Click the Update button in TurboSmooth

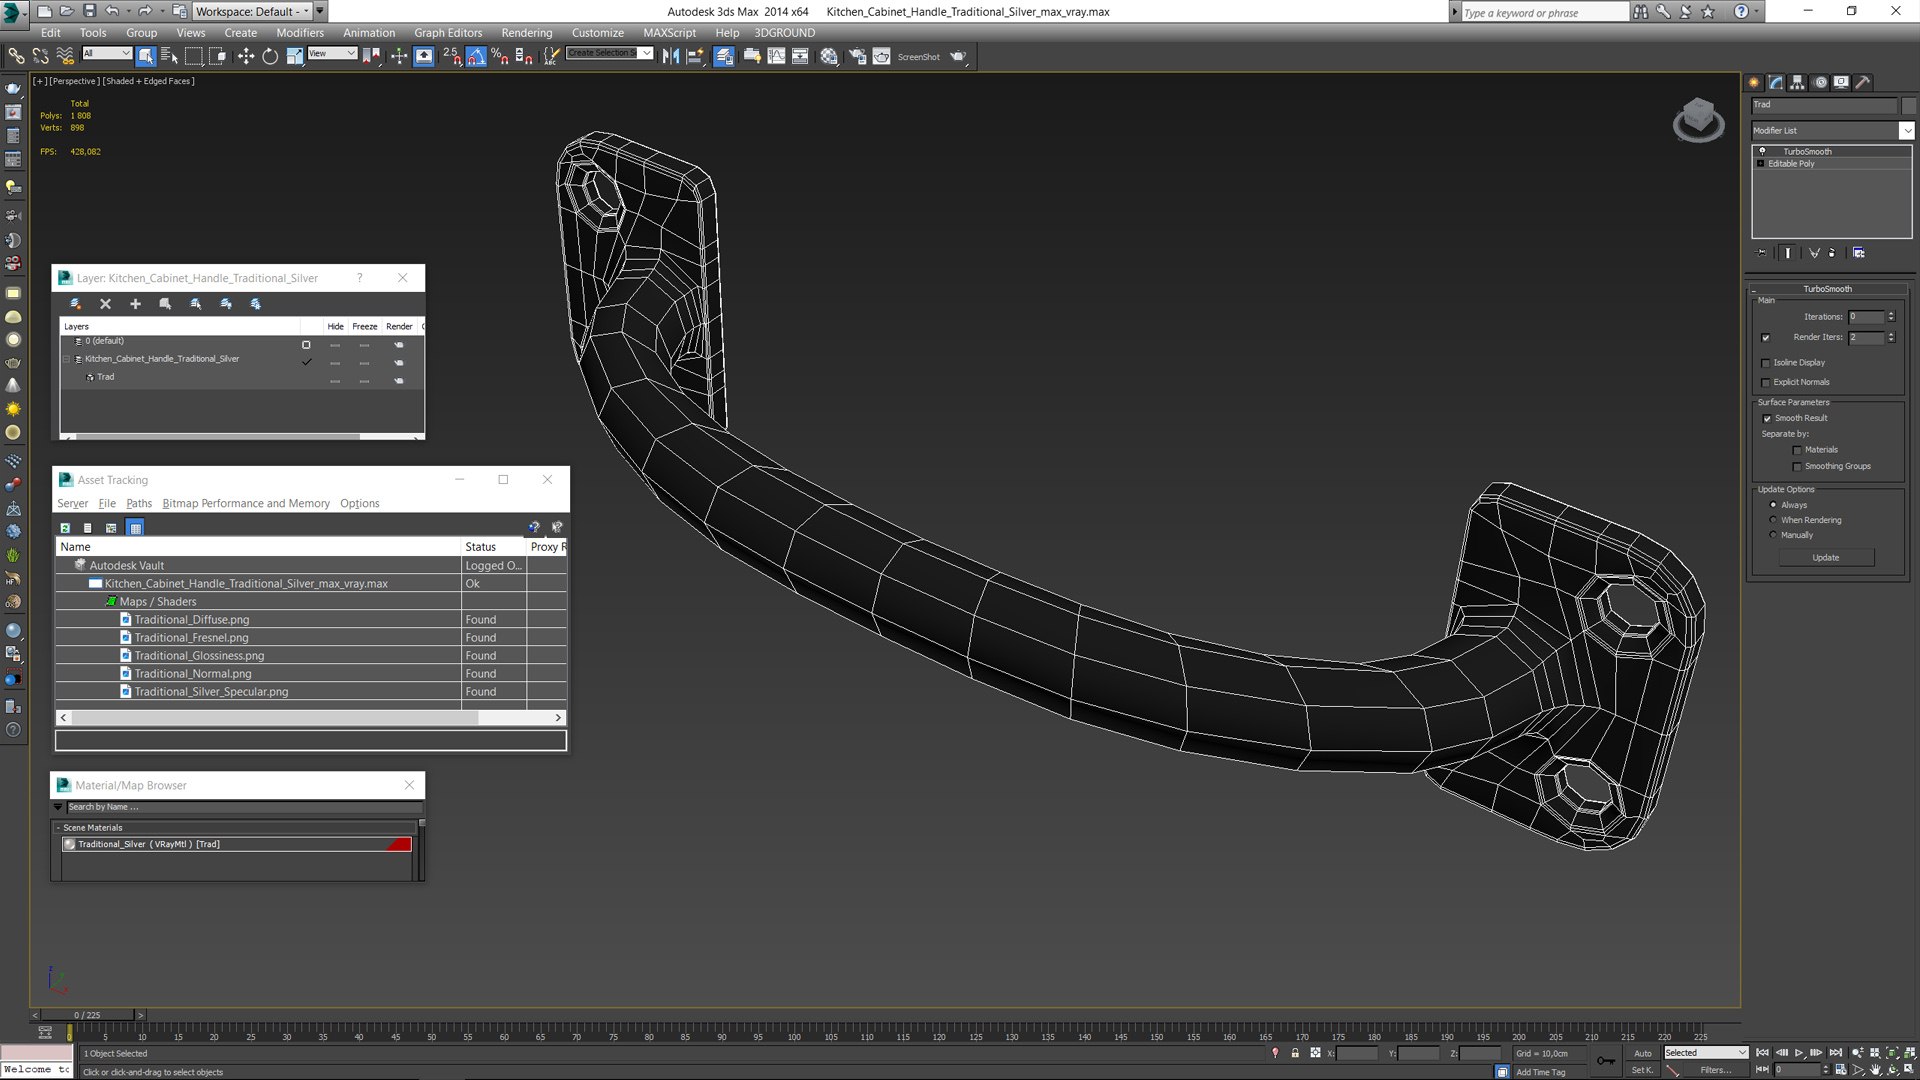point(1825,557)
